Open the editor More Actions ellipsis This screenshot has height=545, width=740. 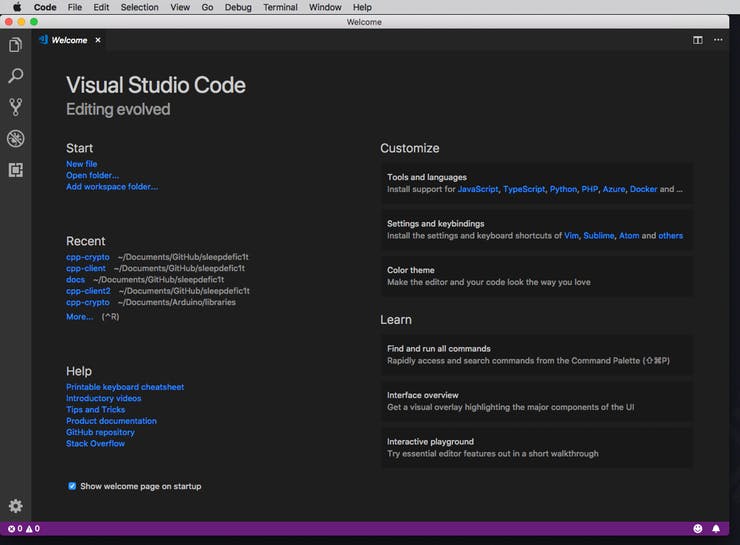pyautogui.click(x=718, y=40)
